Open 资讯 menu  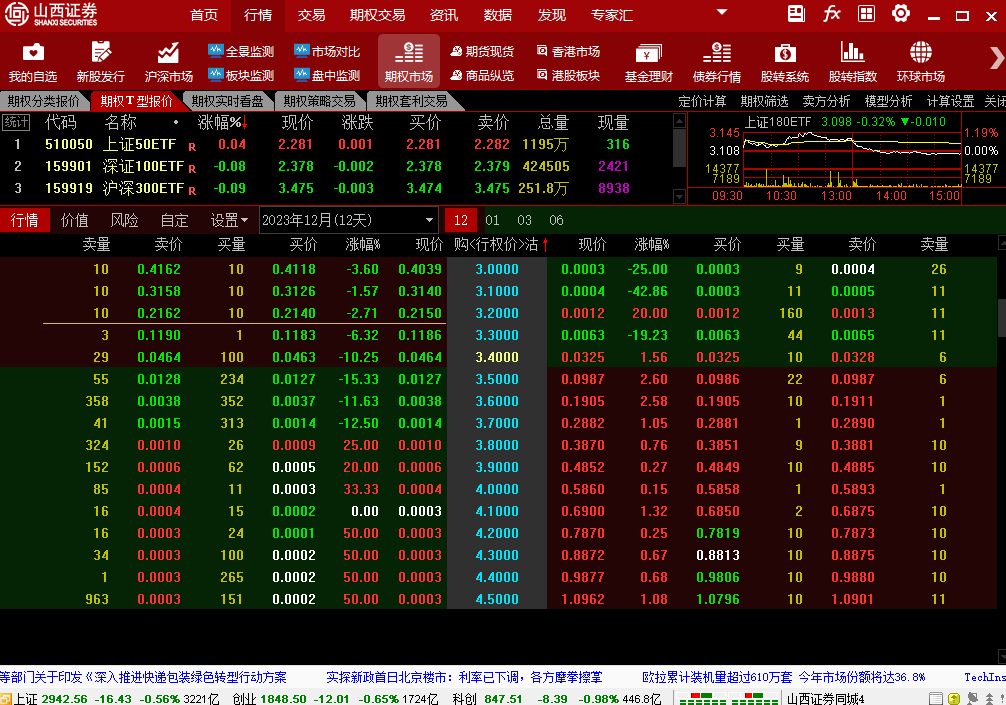tap(444, 15)
